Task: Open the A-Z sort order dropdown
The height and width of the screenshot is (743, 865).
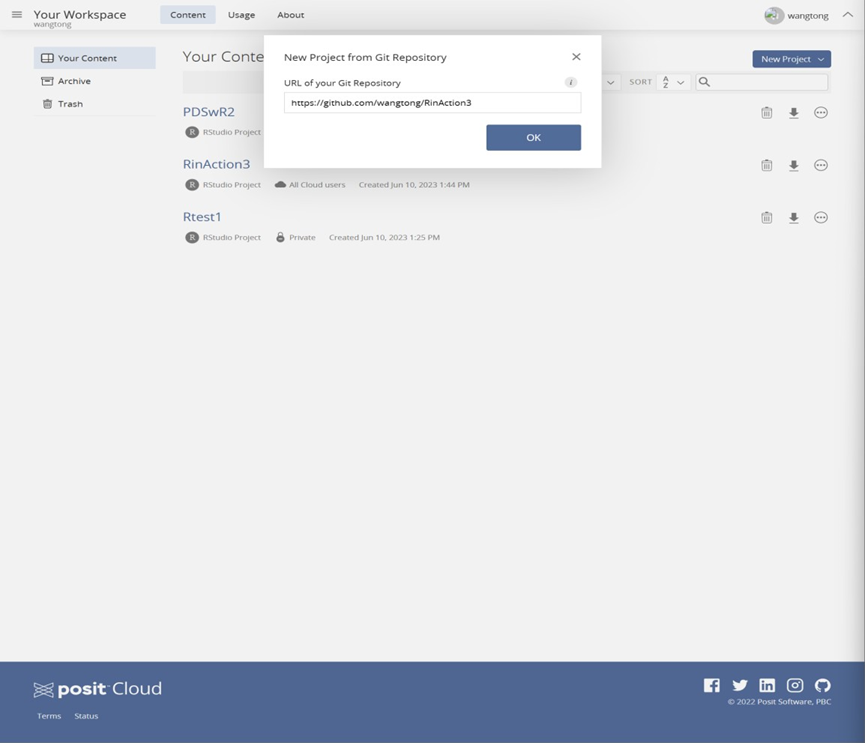Action: point(673,82)
